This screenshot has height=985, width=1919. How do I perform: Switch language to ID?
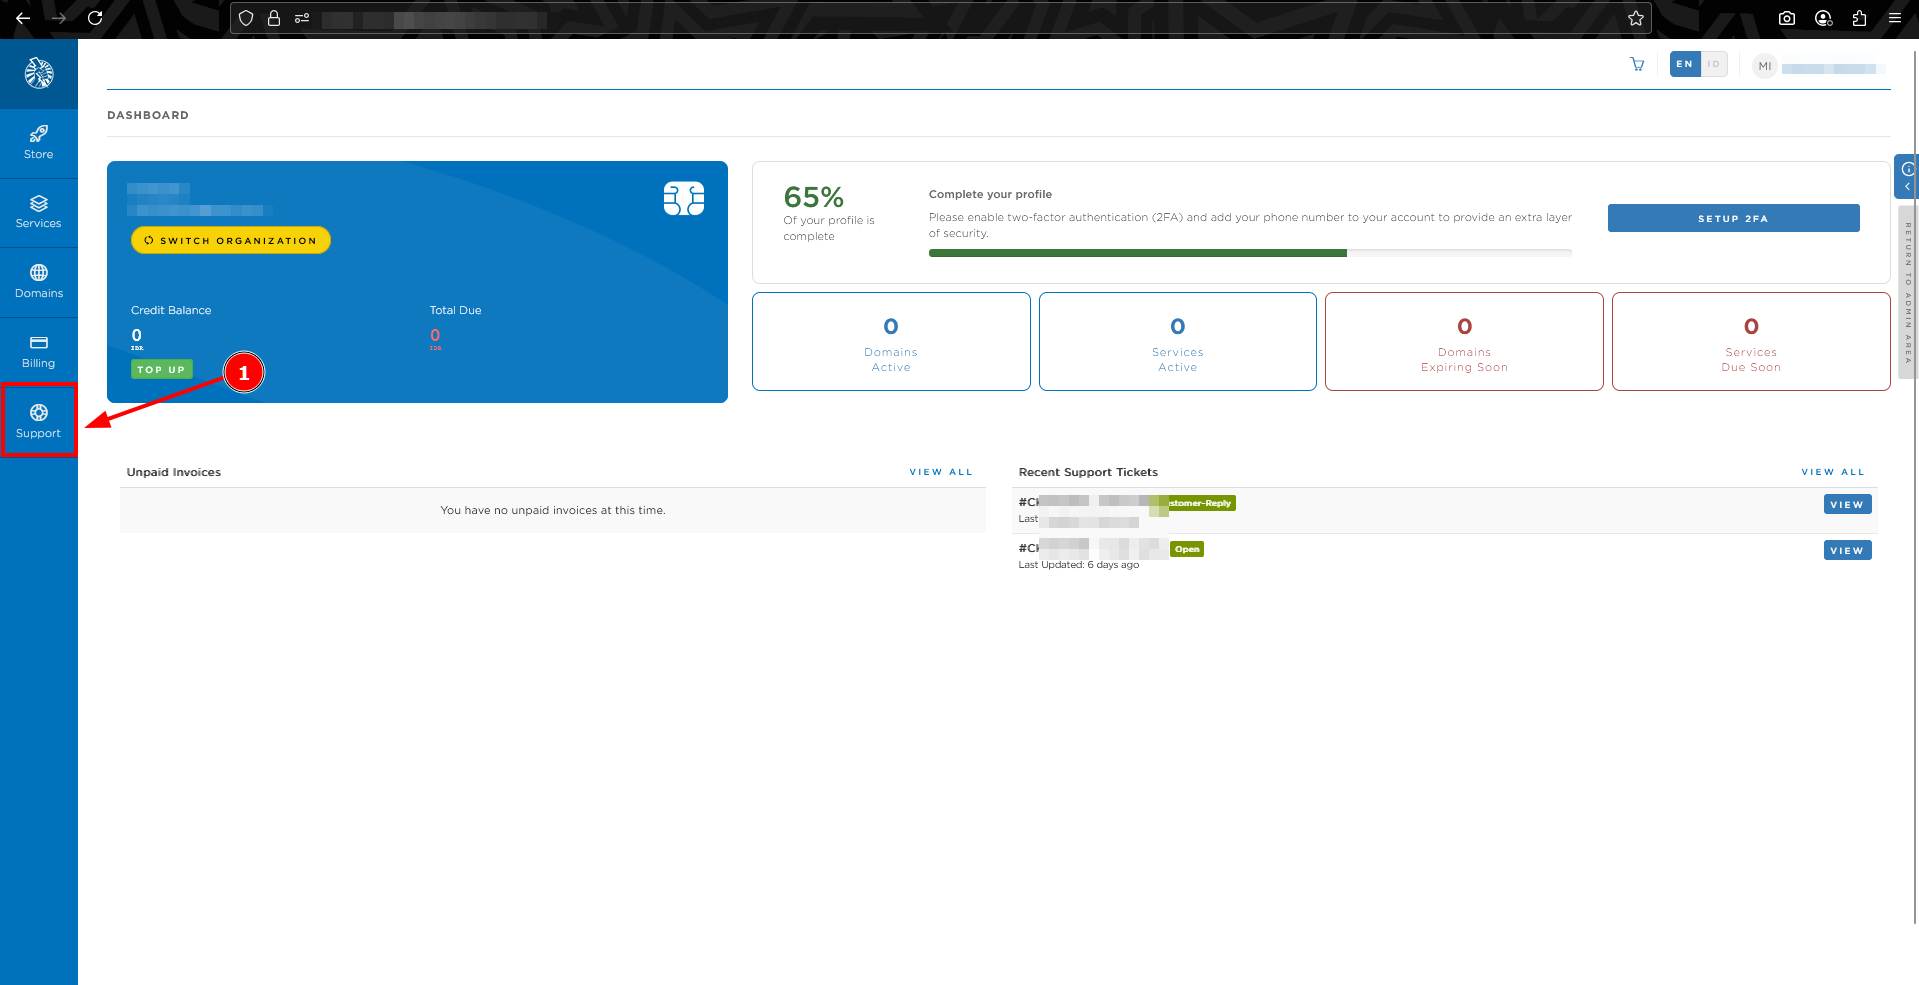point(1713,64)
